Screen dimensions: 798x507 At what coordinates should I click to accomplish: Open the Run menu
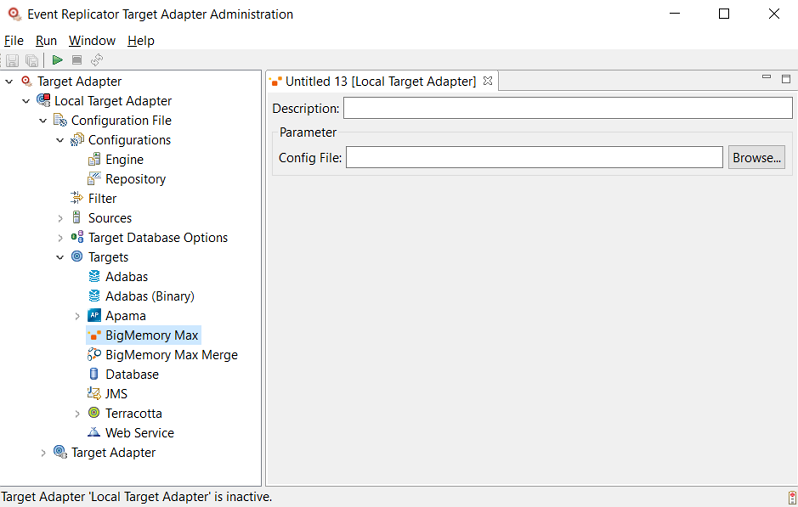tap(46, 41)
